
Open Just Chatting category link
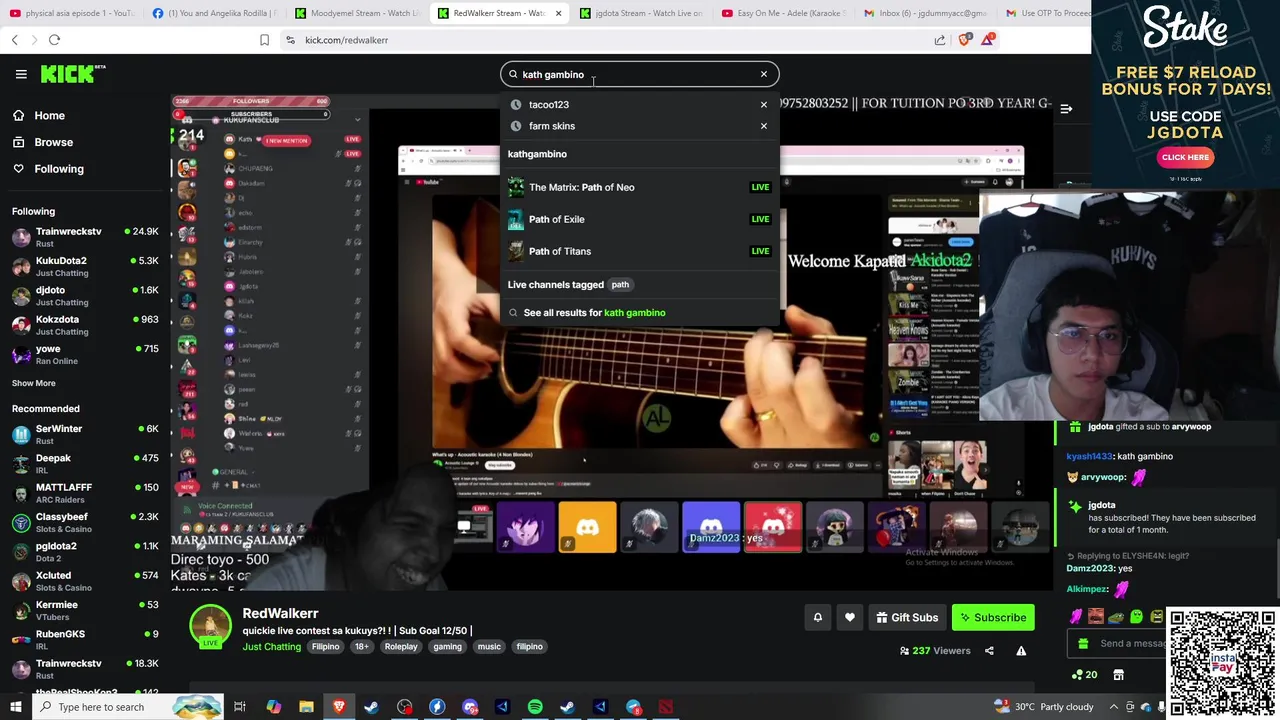(x=271, y=647)
